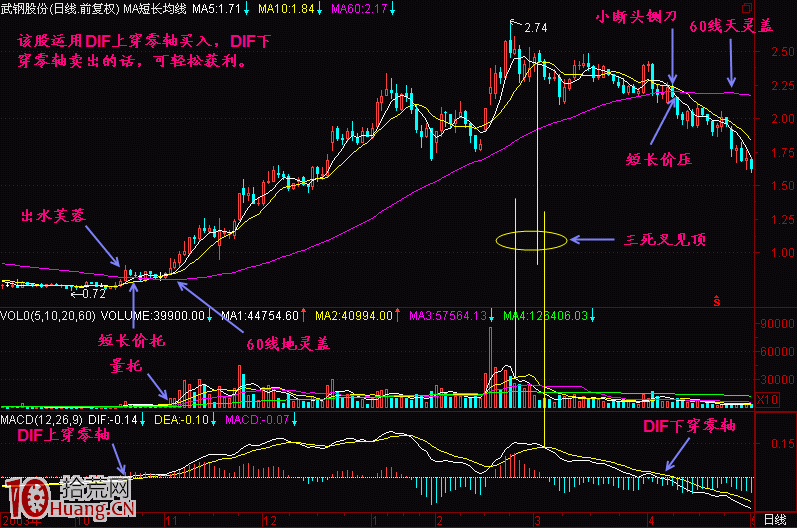Image resolution: width=797 pixels, height=528 pixels.
Task: Click the red up arrow after MA2:40994.00
Action: 397,316
